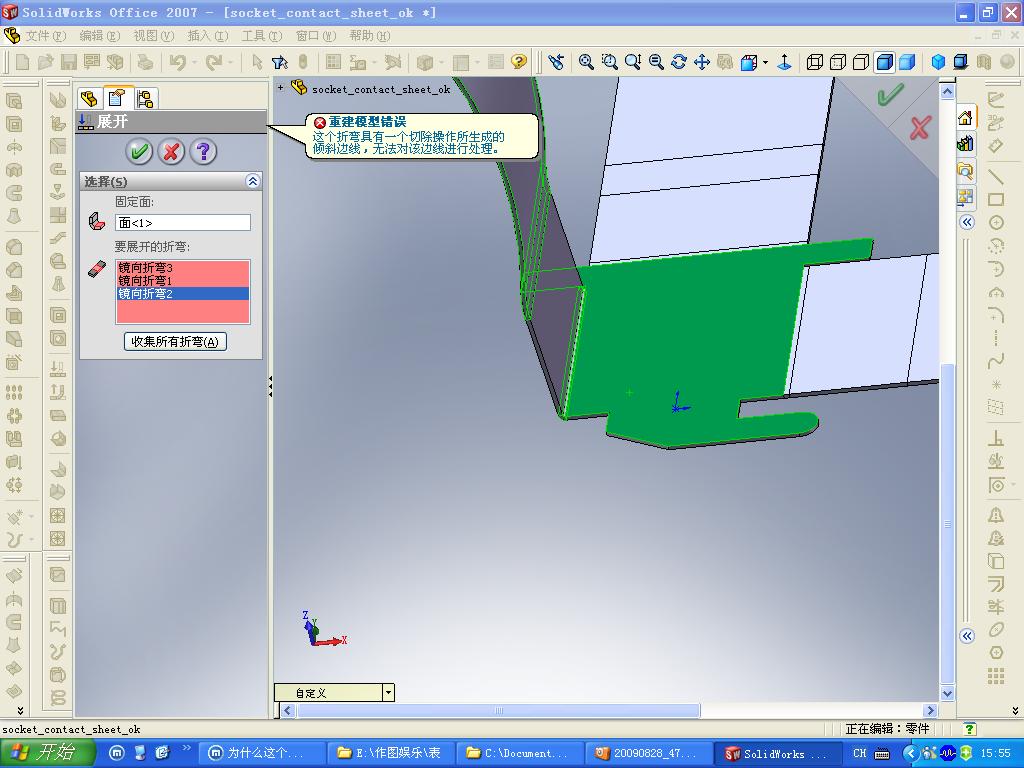The image size is (1024, 768).
Task: Open the SolidWorks Resources task pane tab
Action: [966, 118]
